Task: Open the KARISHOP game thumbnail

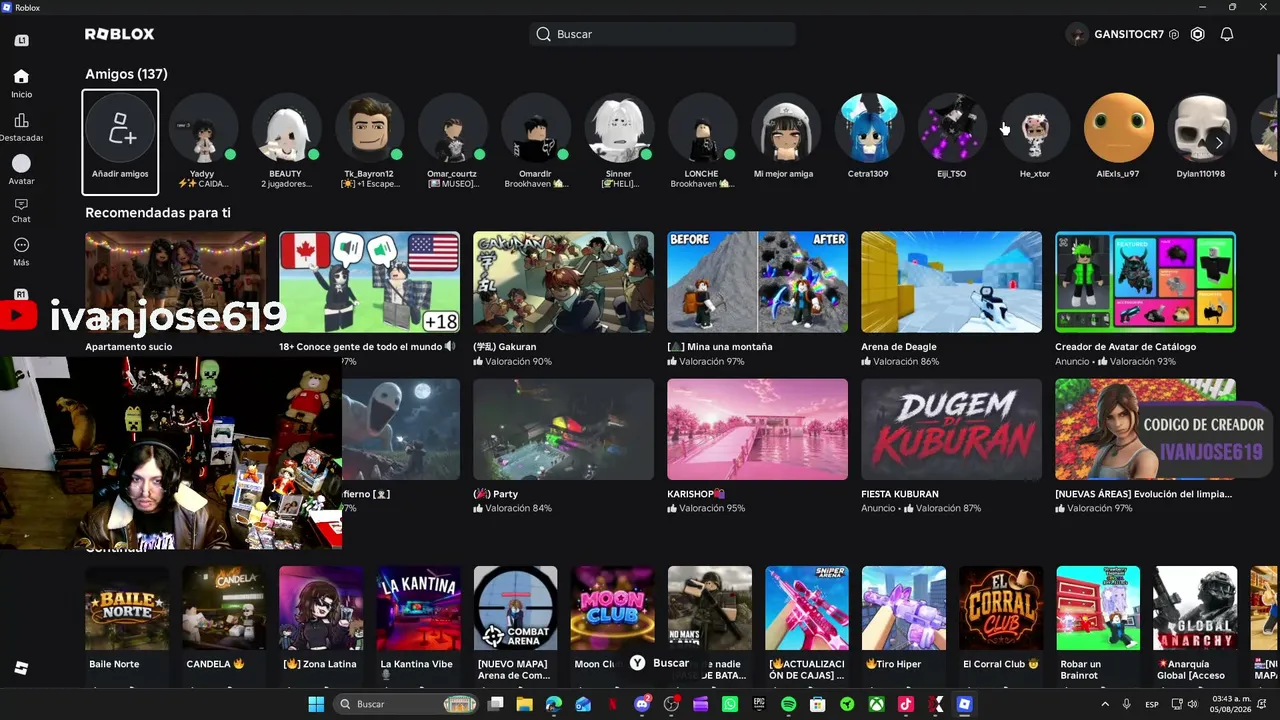Action: coord(757,429)
